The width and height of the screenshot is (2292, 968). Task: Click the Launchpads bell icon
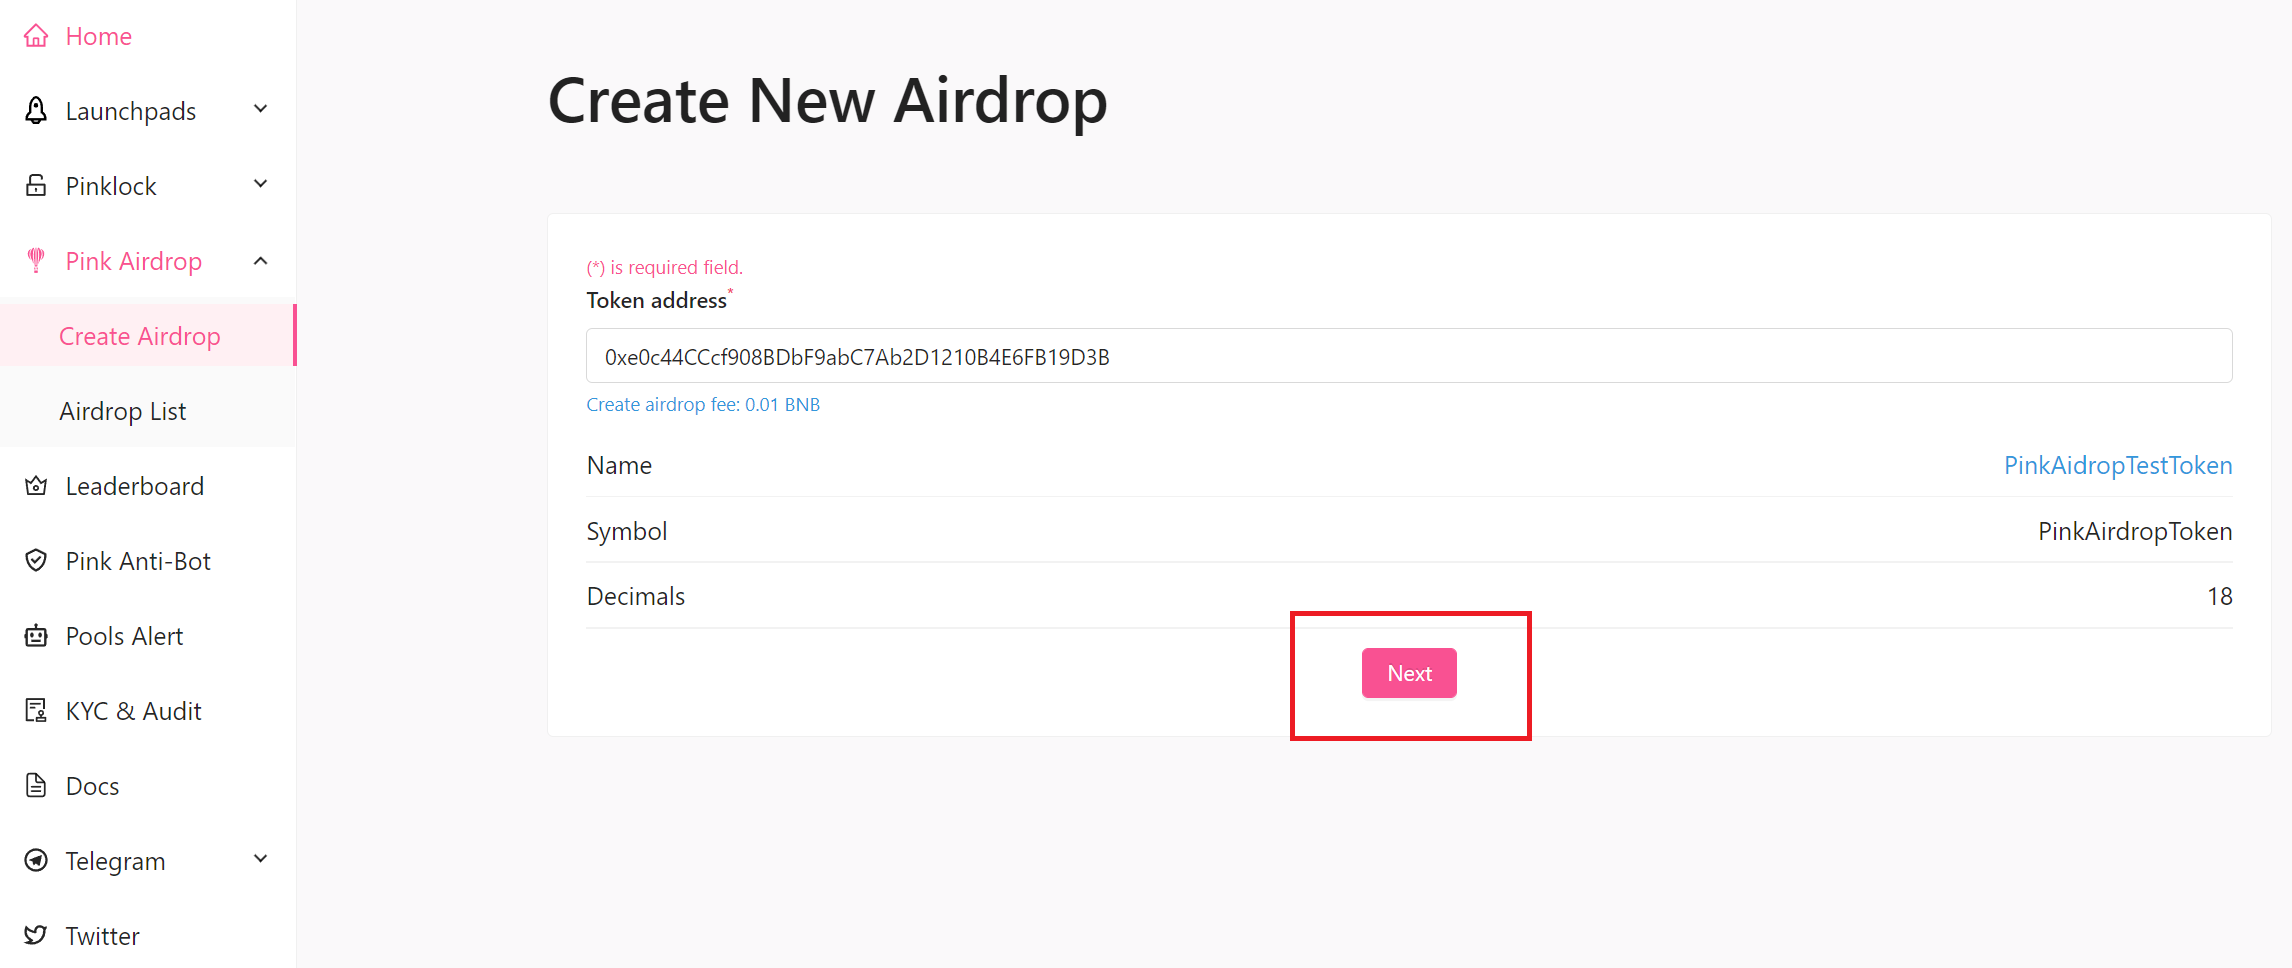[x=35, y=110]
